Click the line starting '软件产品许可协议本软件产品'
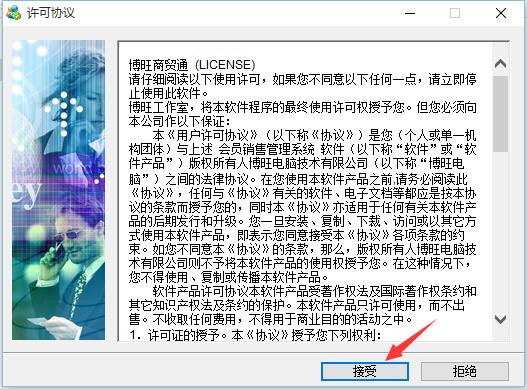The width and height of the screenshot is (527, 389). pos(315,291)
